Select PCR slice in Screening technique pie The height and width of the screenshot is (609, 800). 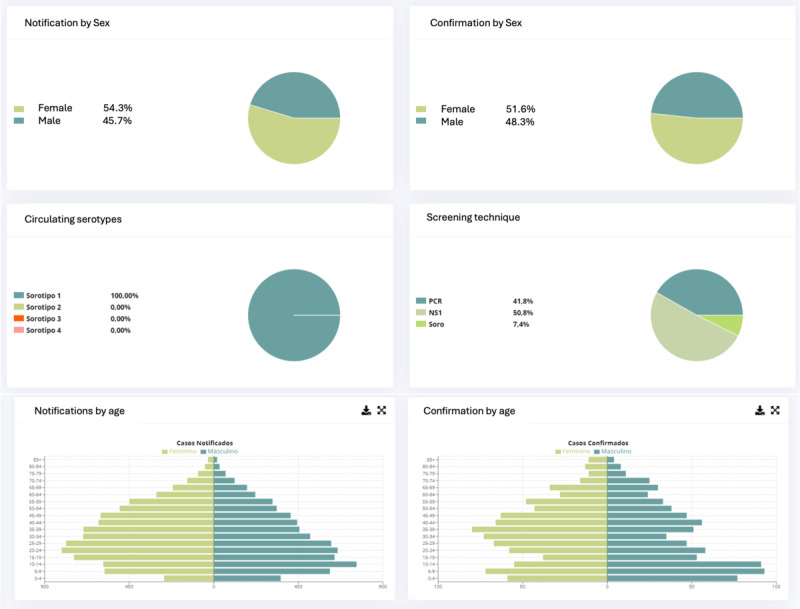tap(704, 291)
